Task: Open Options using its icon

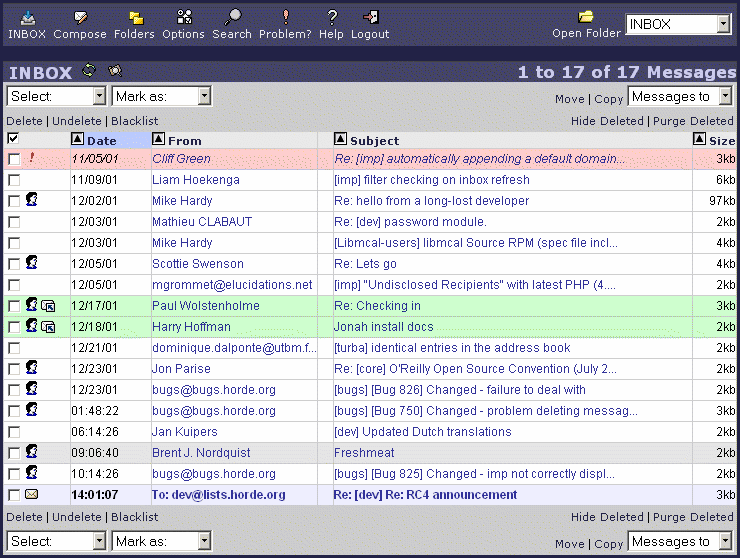Action: 184,17
